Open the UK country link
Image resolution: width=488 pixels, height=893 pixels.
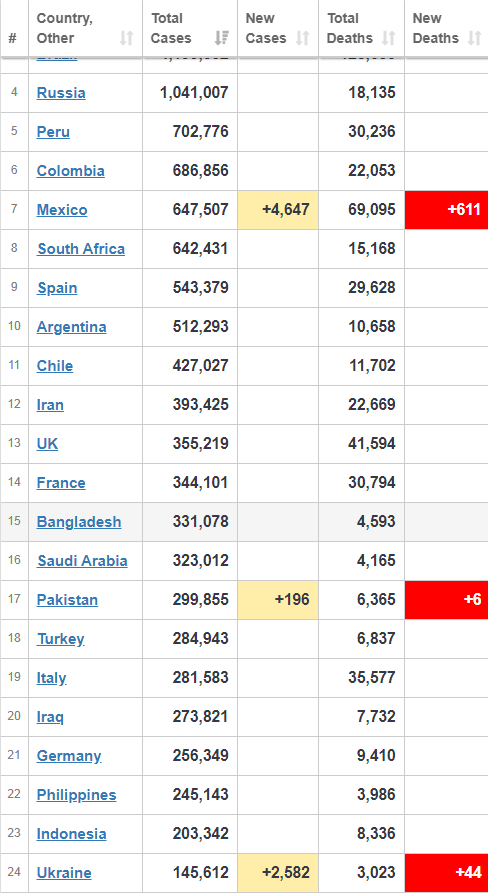(x=47, y=444)
